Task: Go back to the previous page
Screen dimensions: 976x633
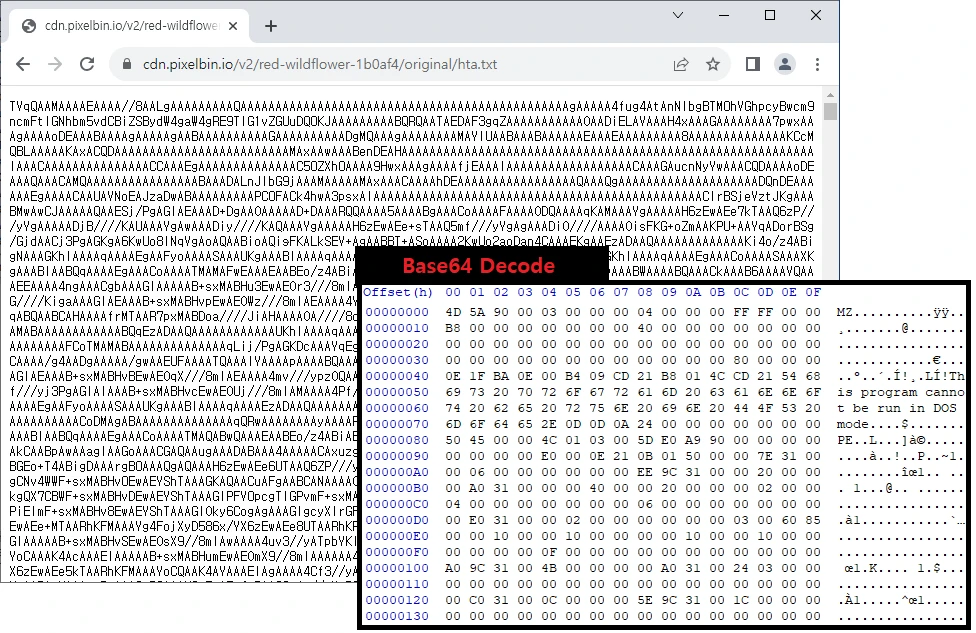Action: pyautogui.click(x=23, y=64)
